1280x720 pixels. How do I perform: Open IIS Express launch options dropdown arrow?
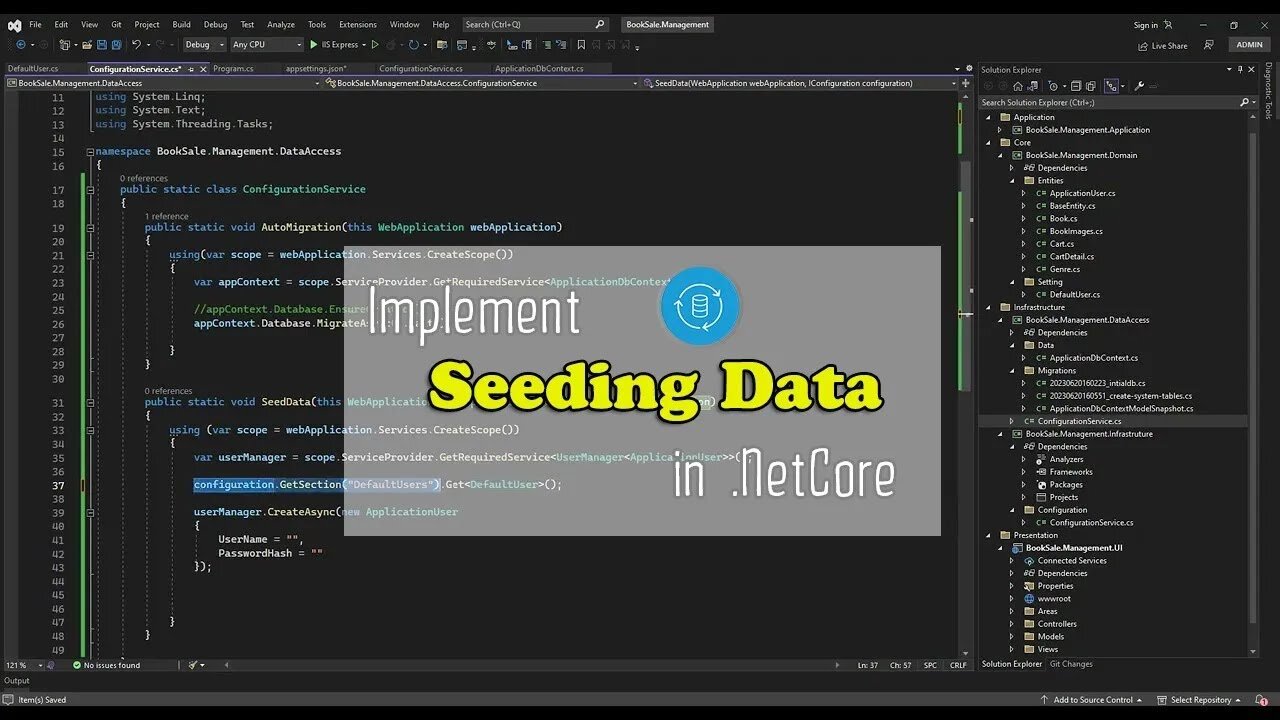tap(364, 45)
